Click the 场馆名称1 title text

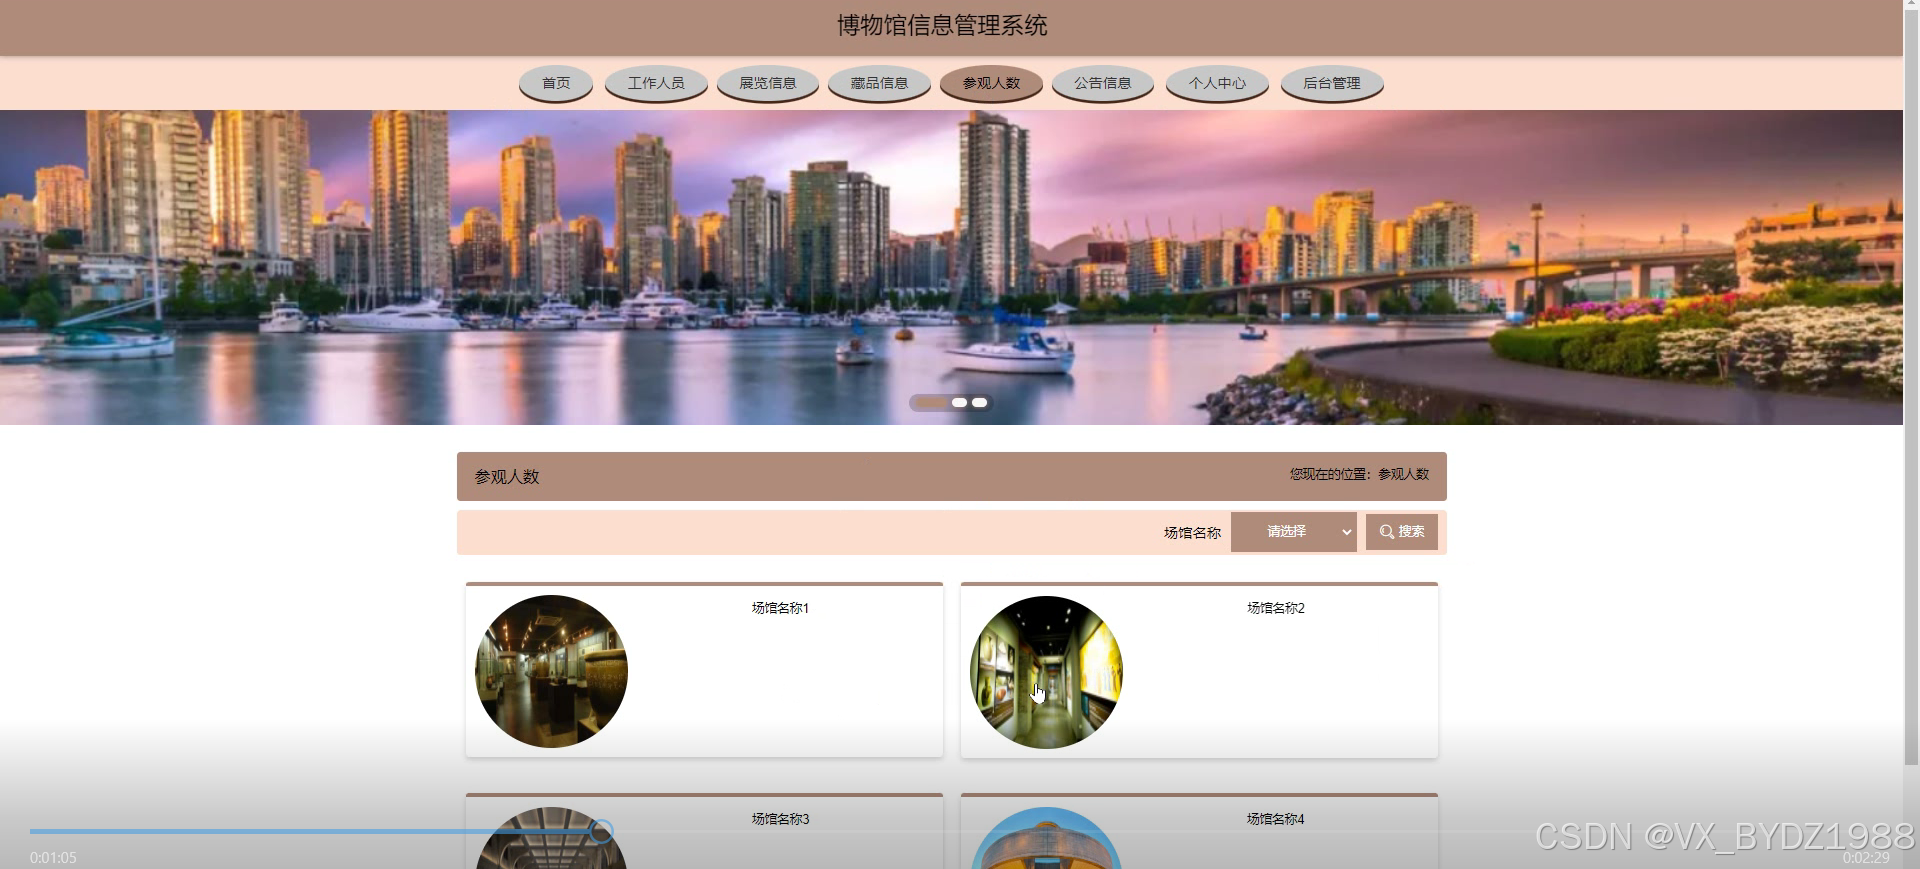coord(780,608)
